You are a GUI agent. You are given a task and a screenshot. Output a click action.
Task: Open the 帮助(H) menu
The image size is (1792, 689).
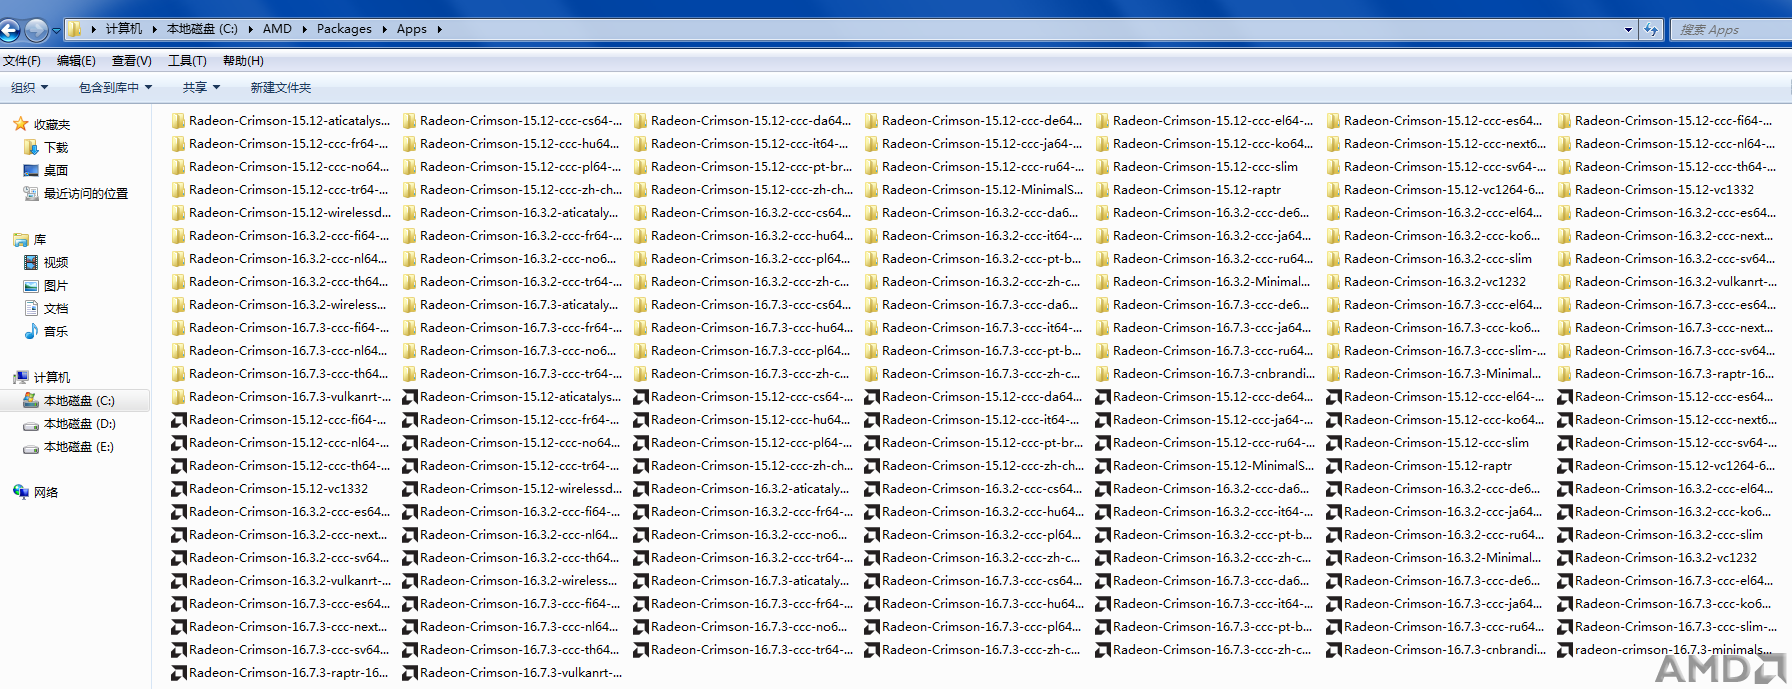pos(243,61)
